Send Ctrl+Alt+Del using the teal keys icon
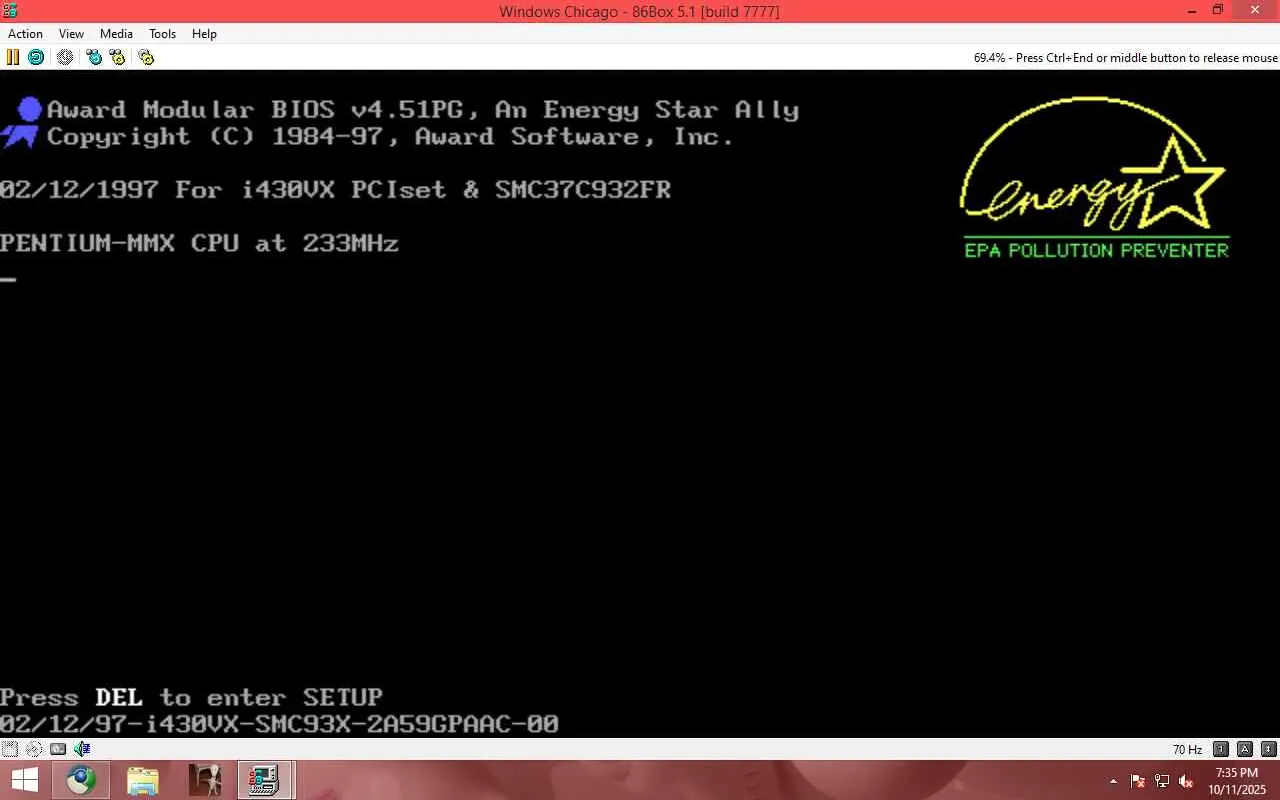Image resolution: width=1280 pixels, height=800 pixels. 94,57
